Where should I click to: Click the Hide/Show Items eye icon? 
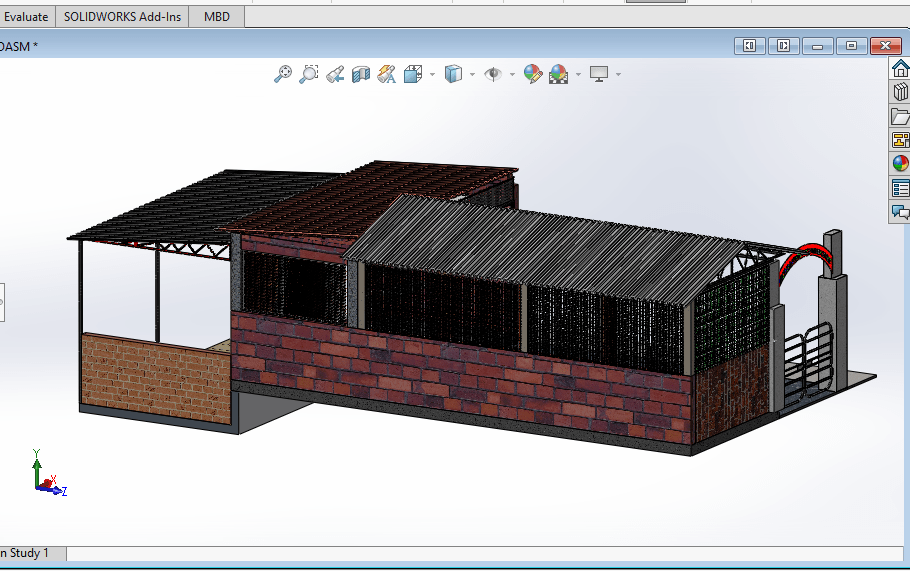(493, 74)
